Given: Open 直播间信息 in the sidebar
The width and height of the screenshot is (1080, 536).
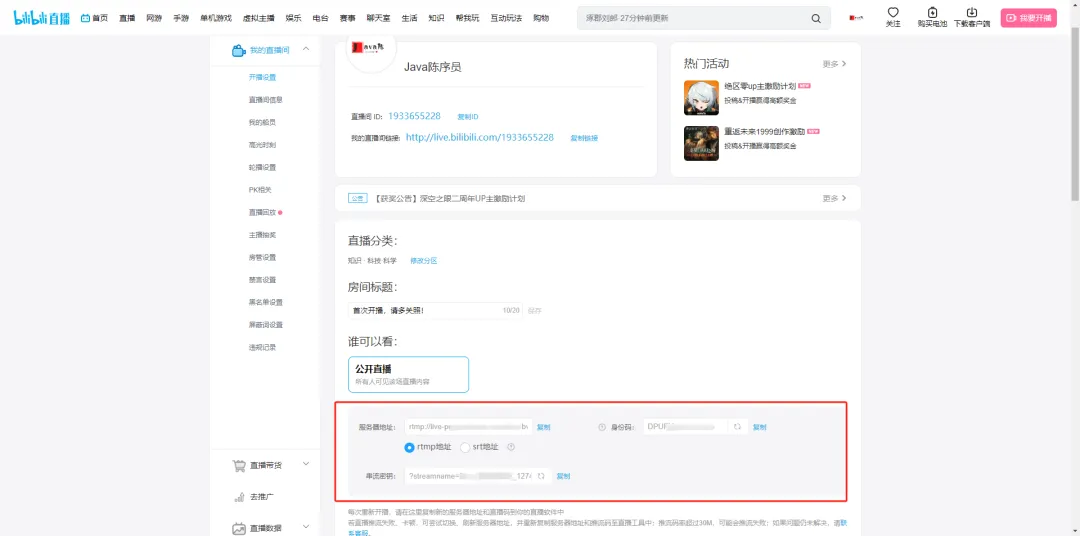Looking at the screenshot, I should [x=265, y=100].
